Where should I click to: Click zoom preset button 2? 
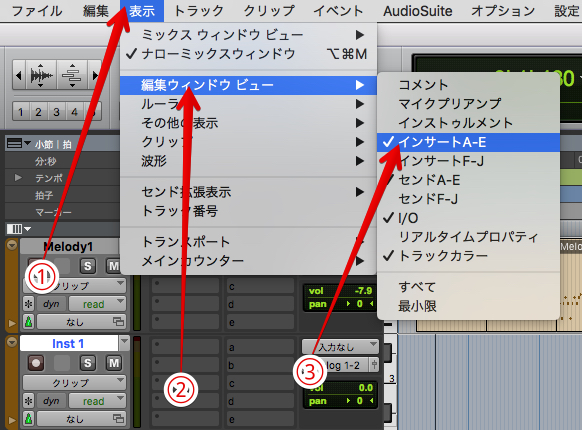click(x=38, y=112)
